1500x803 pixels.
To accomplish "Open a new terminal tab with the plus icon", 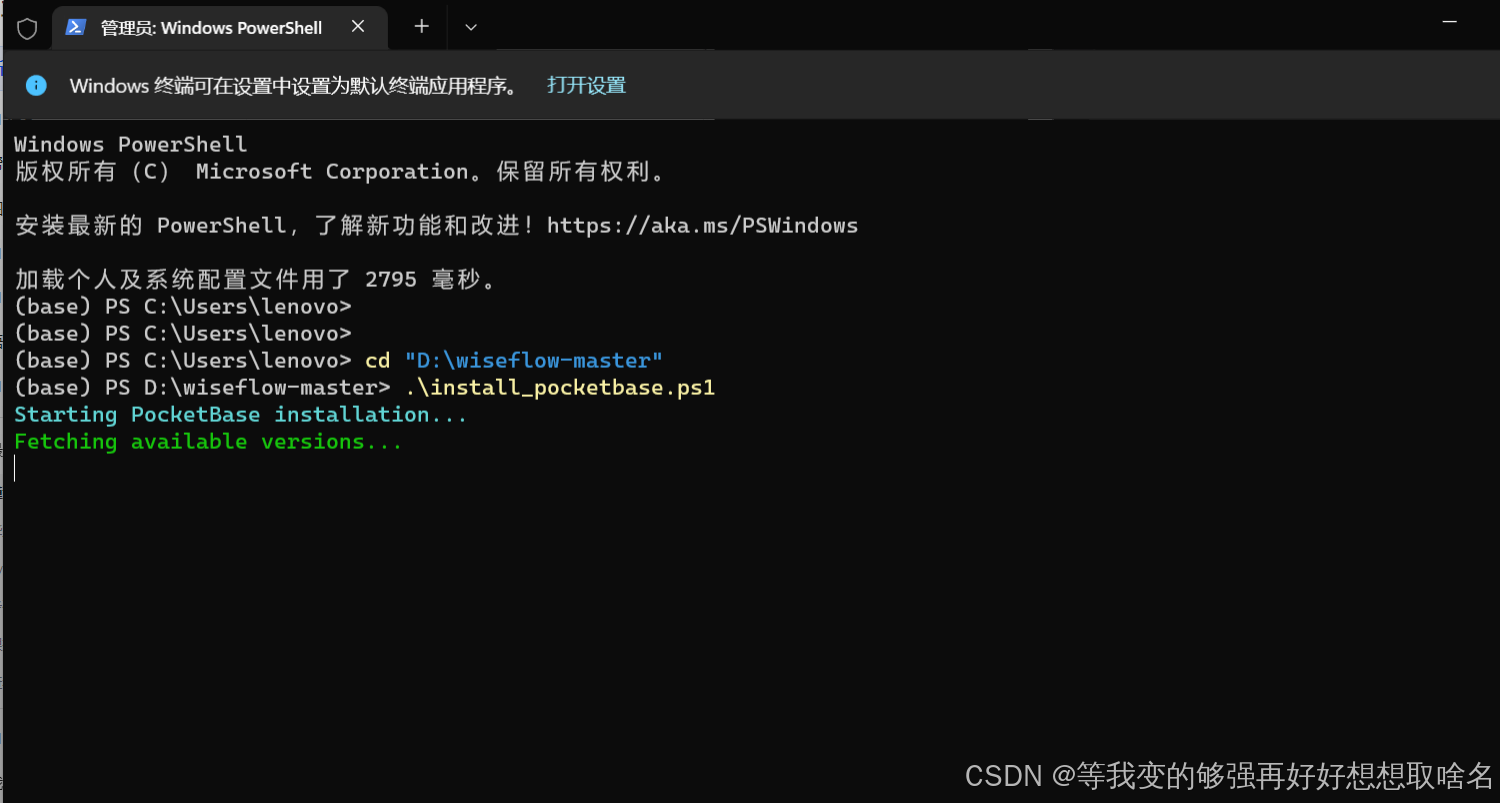I will click(419, 27).
